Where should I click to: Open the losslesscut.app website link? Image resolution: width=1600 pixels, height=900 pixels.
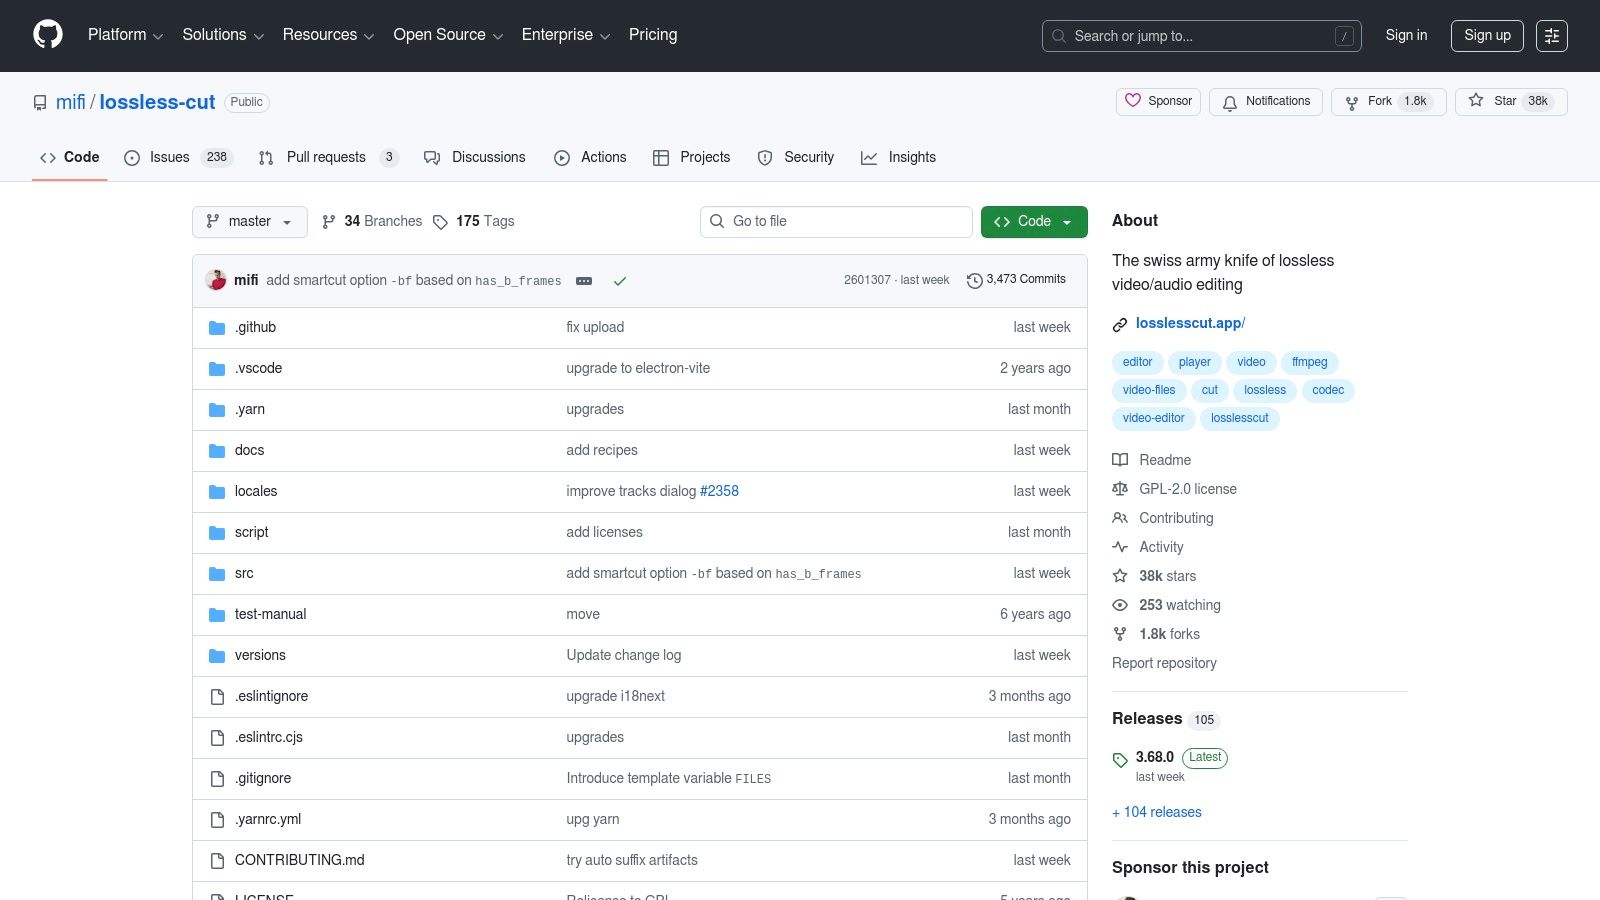tap(1190, 323)
